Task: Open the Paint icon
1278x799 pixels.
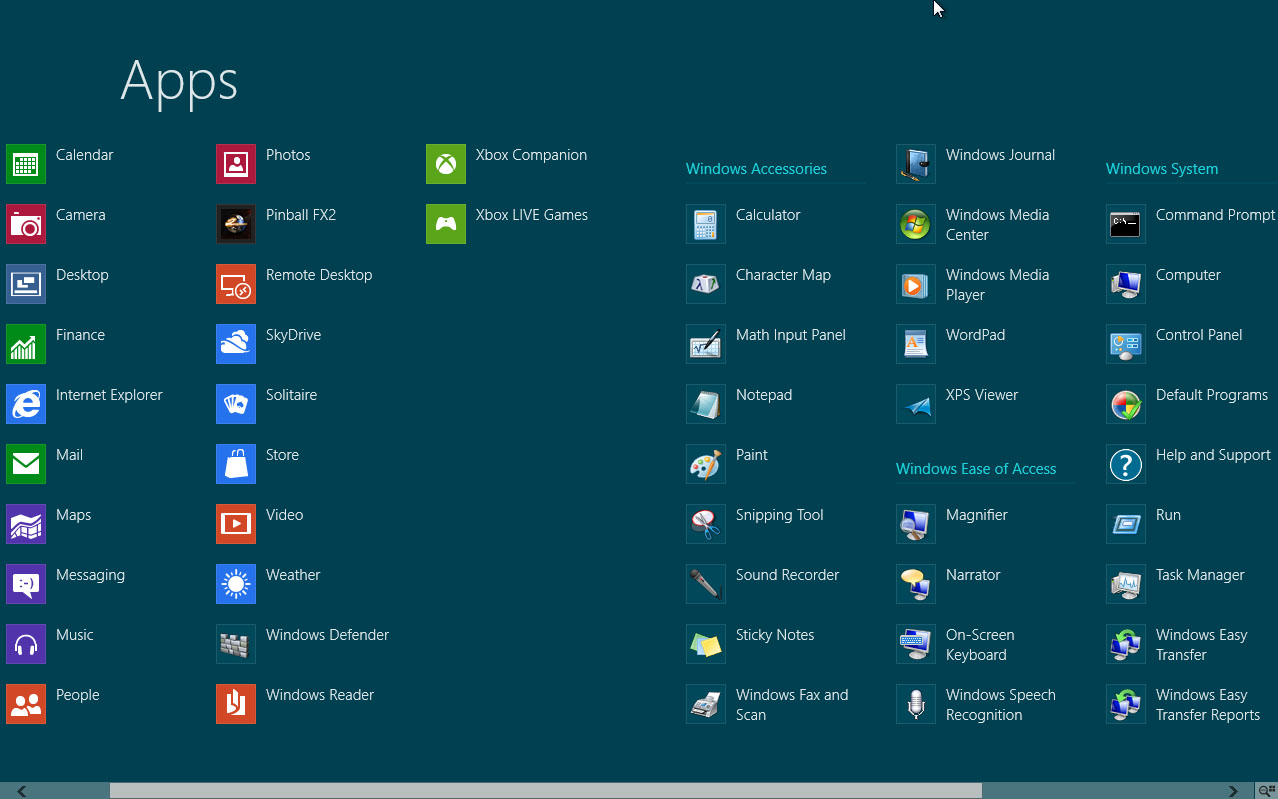Action: 706,464
